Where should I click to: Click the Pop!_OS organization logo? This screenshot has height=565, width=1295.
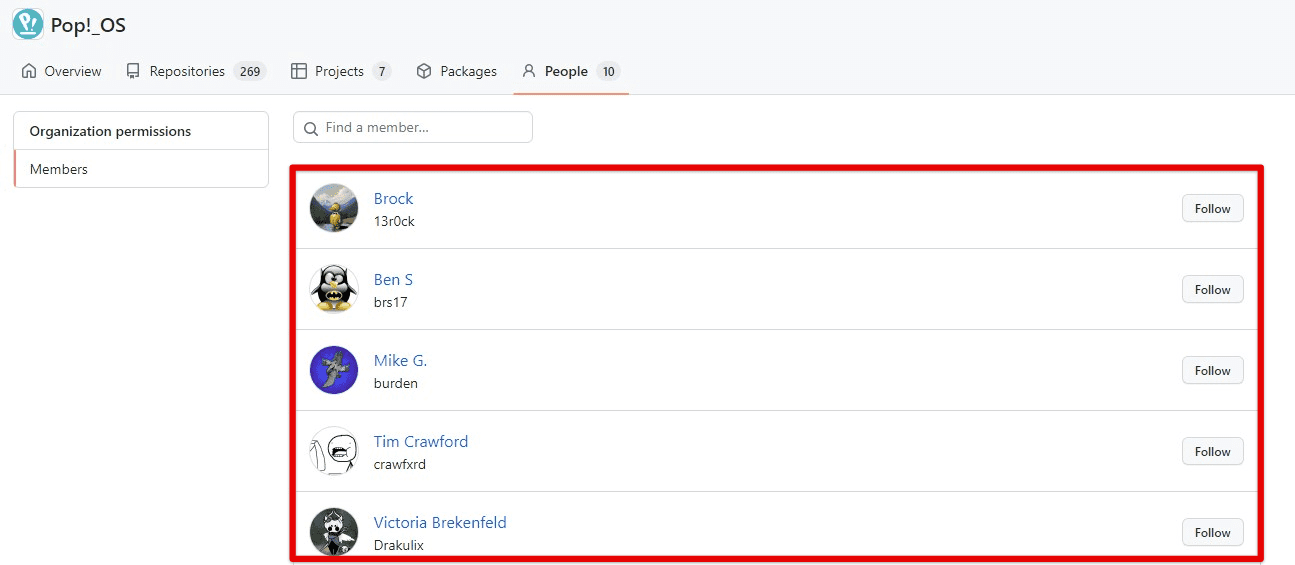click(x=28, y=24)
